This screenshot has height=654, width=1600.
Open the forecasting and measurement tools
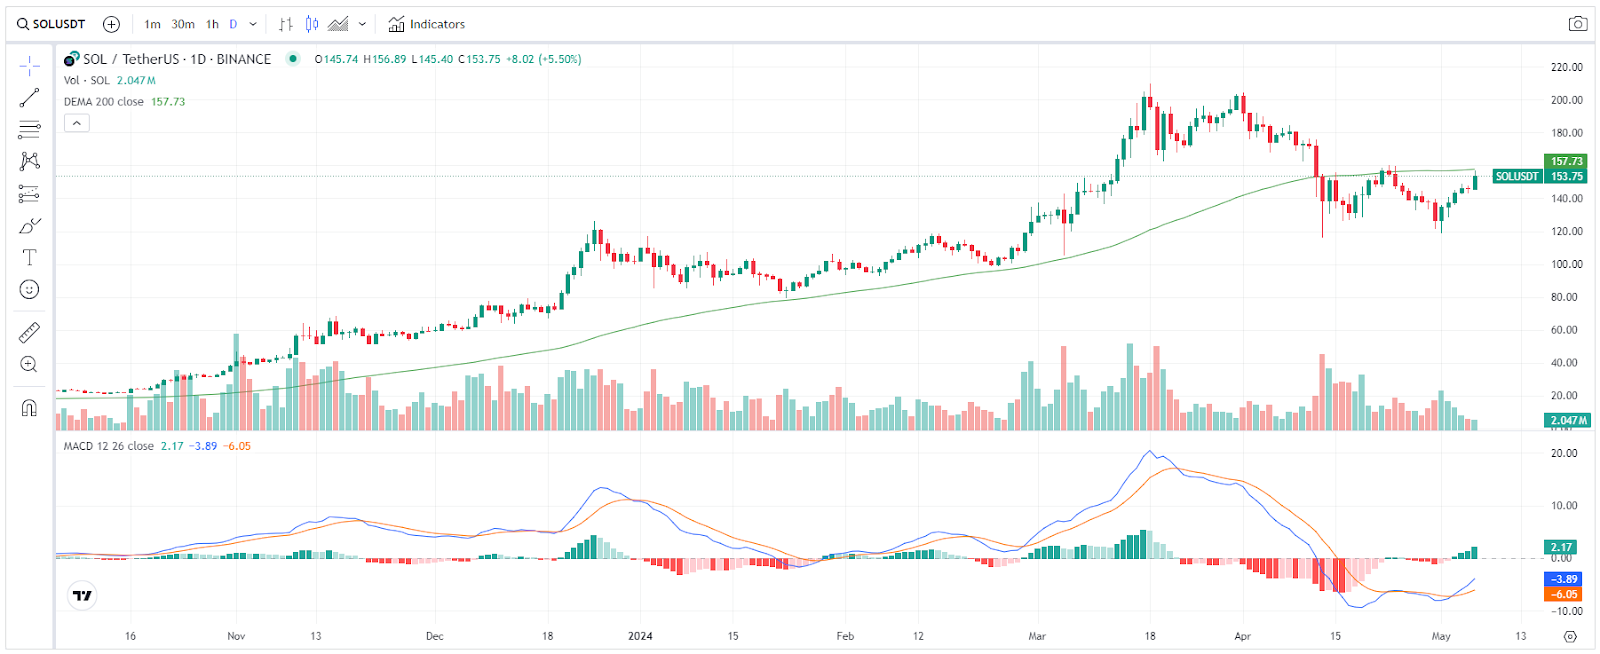[30, 194]
